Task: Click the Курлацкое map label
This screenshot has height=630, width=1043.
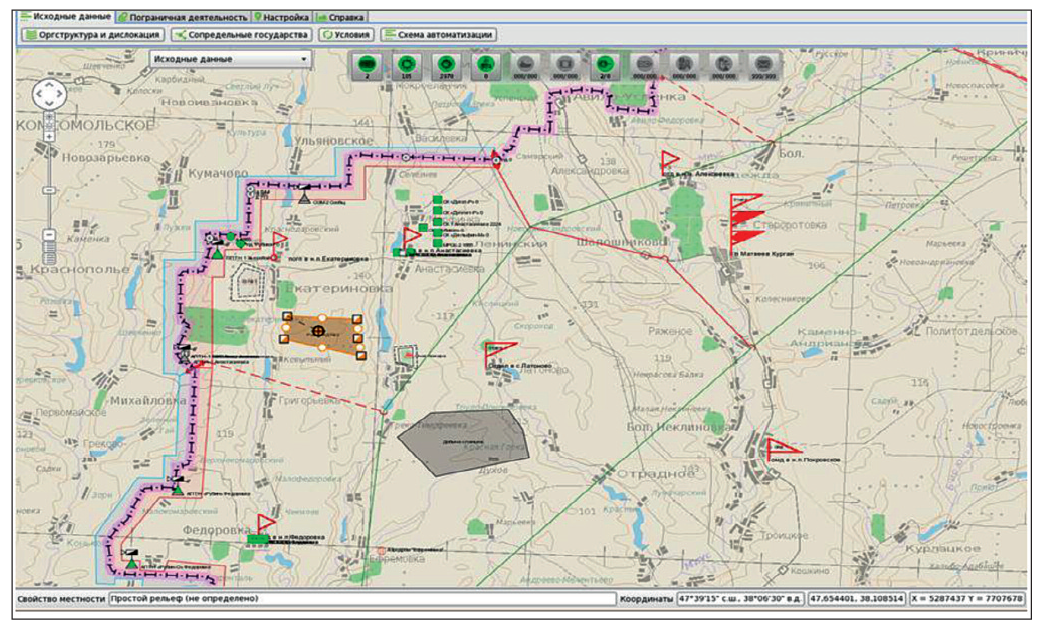Action: [942, 549]
